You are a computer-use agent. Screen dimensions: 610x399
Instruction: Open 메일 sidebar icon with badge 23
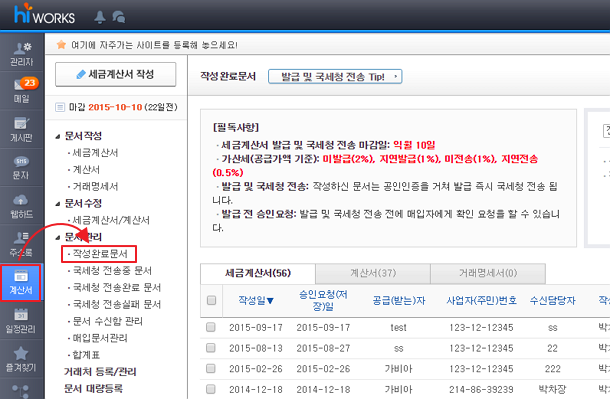tap(22, 90)
